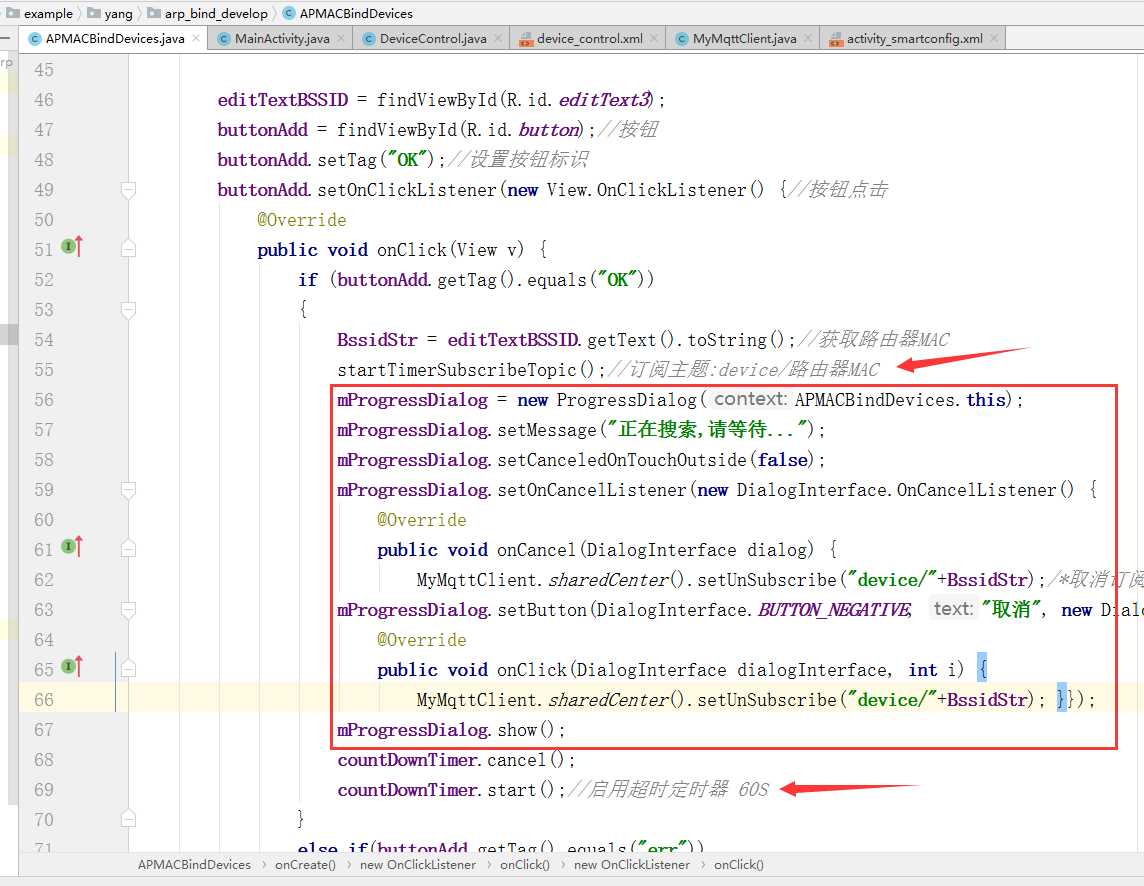Click the last onClick() in bottom breadcrumb
Image resolution: width=1144 pixels, height=886 pixels.
click(x=738, y=865)
